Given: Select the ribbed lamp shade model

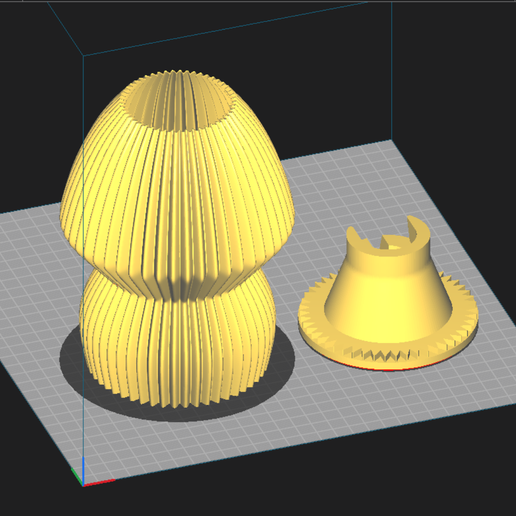Looking at the screenshot, I should pos(177,240).
